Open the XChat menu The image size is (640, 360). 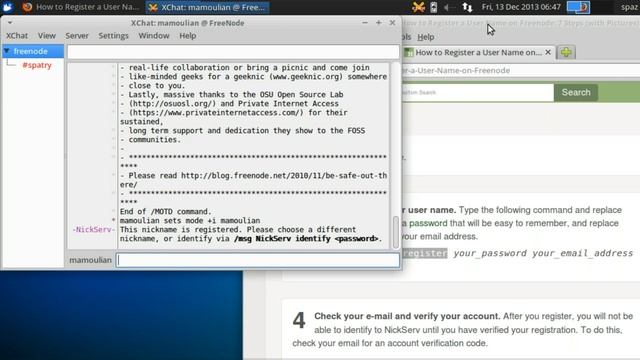pyautogui.click(x=17, y=36)
